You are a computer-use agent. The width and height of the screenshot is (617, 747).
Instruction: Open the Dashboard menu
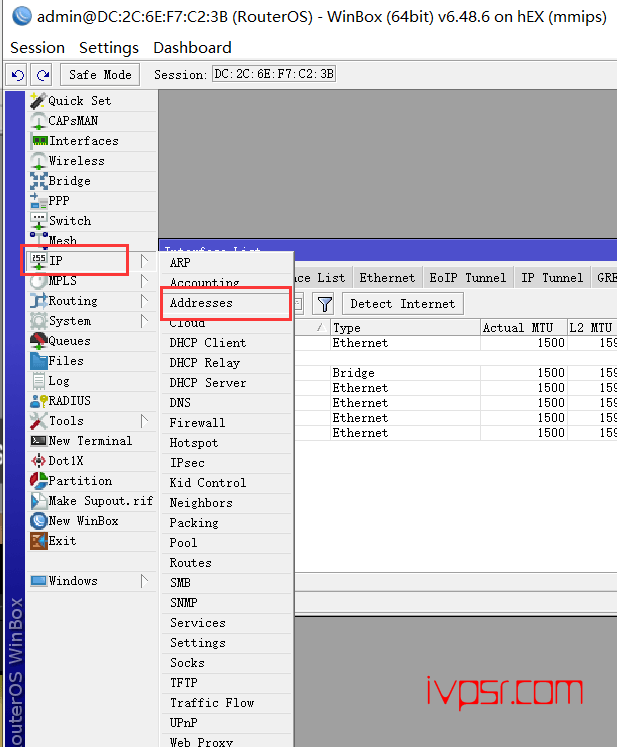(x=192, y=48)
